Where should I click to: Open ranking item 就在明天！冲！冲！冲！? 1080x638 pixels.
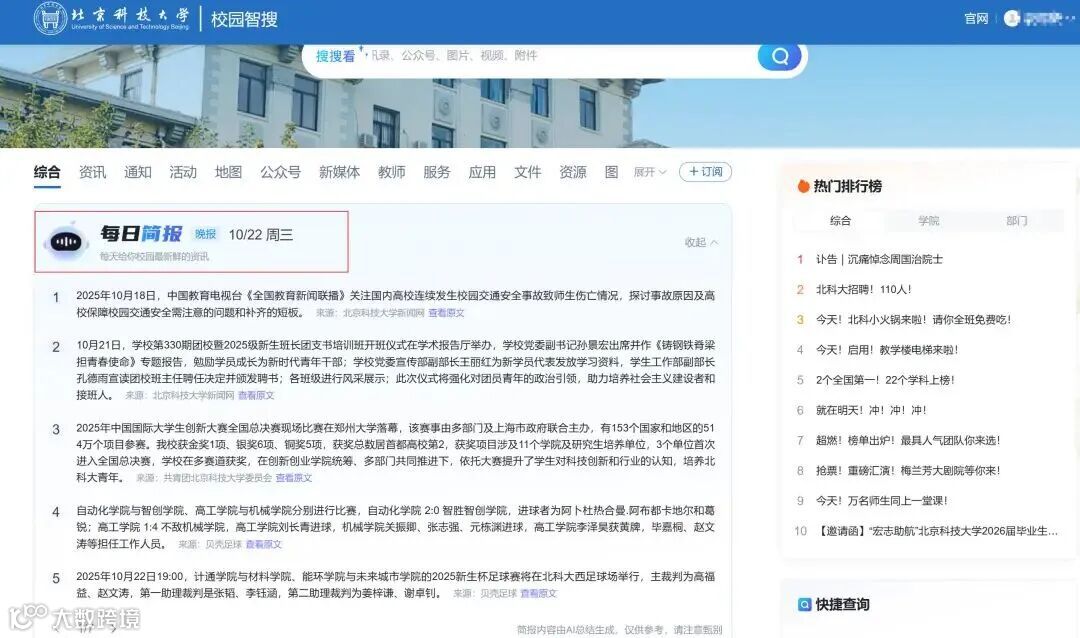tap(871, 411)
